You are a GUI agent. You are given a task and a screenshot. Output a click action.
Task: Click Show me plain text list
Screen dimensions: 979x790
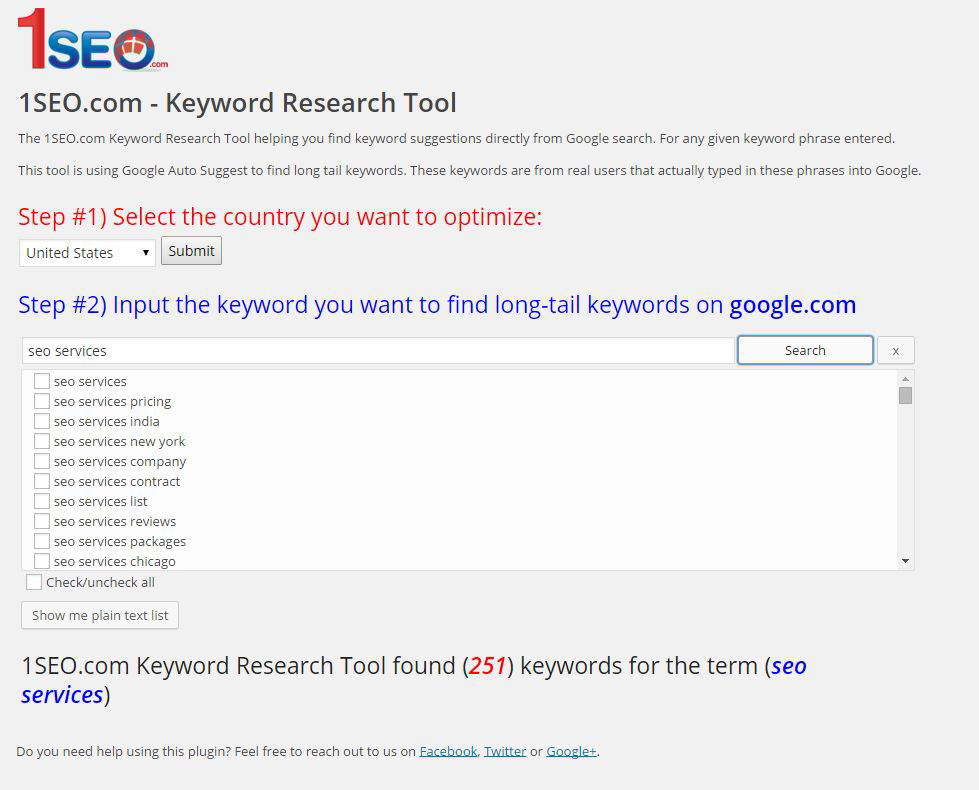pyautogui.click(x=100, y=615)
